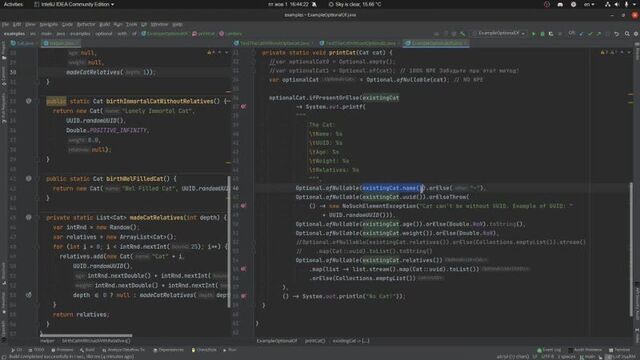Open the keyboard layout "en" dropdown
The image size is (640, 360).
589,4
